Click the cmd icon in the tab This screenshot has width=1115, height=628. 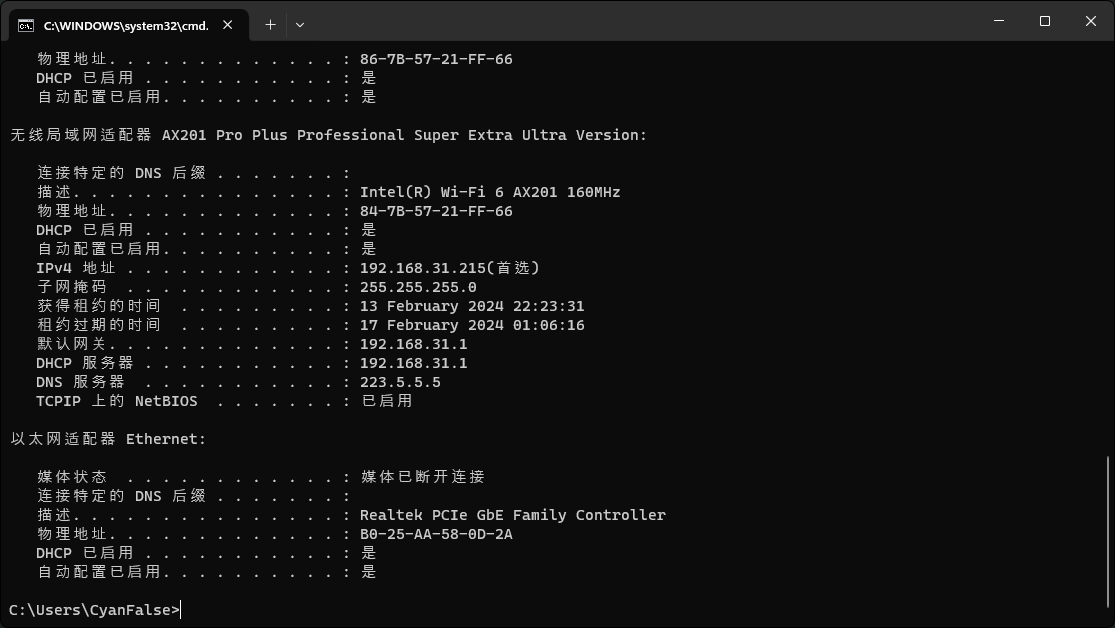(26, 26)
